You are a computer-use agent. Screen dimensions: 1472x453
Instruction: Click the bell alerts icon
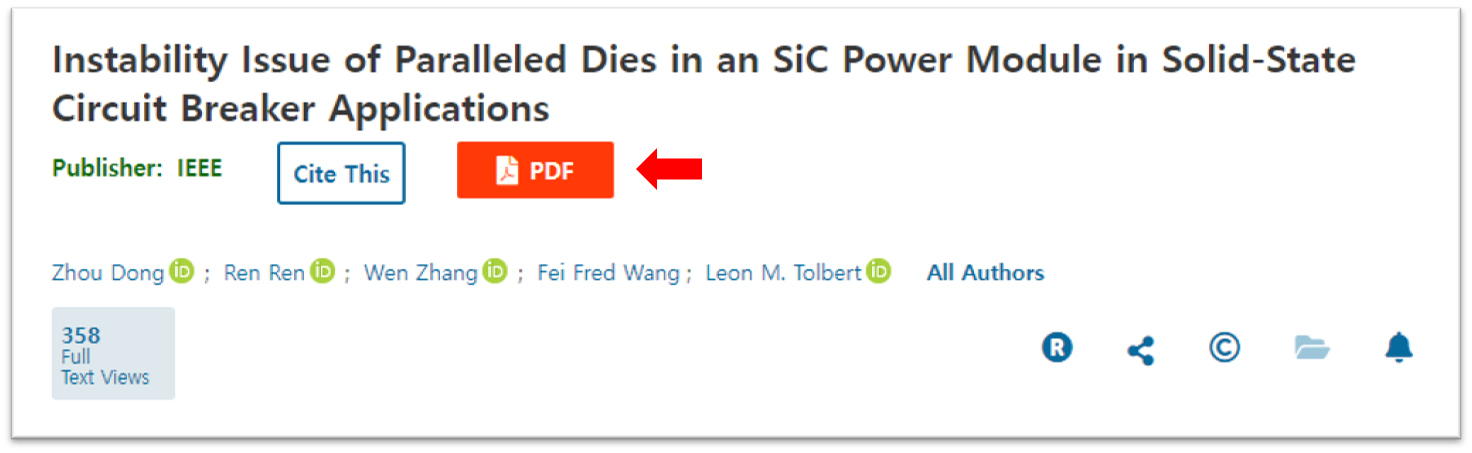1398,347
